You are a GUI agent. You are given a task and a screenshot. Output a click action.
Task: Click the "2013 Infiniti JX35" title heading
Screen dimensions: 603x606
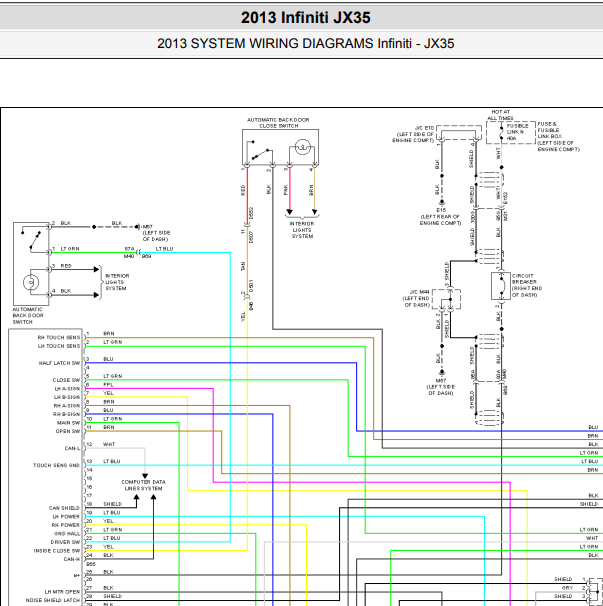tap(305, 18)
